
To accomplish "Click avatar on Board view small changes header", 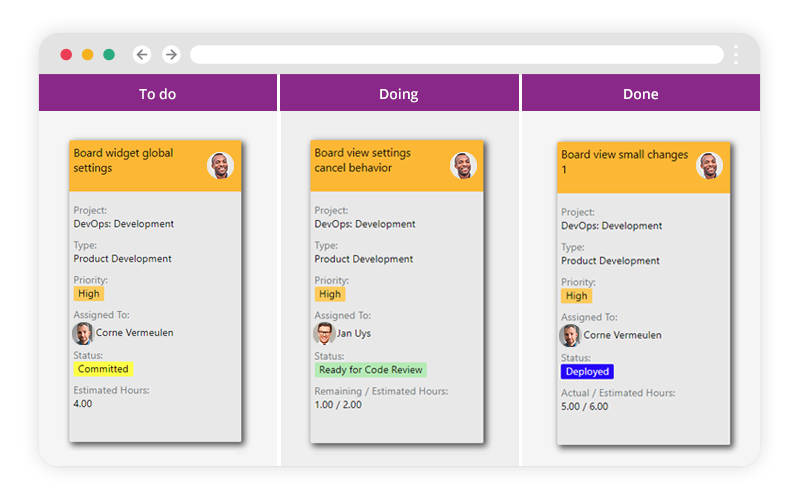I will pyautogui.click(x=709, y=165).
